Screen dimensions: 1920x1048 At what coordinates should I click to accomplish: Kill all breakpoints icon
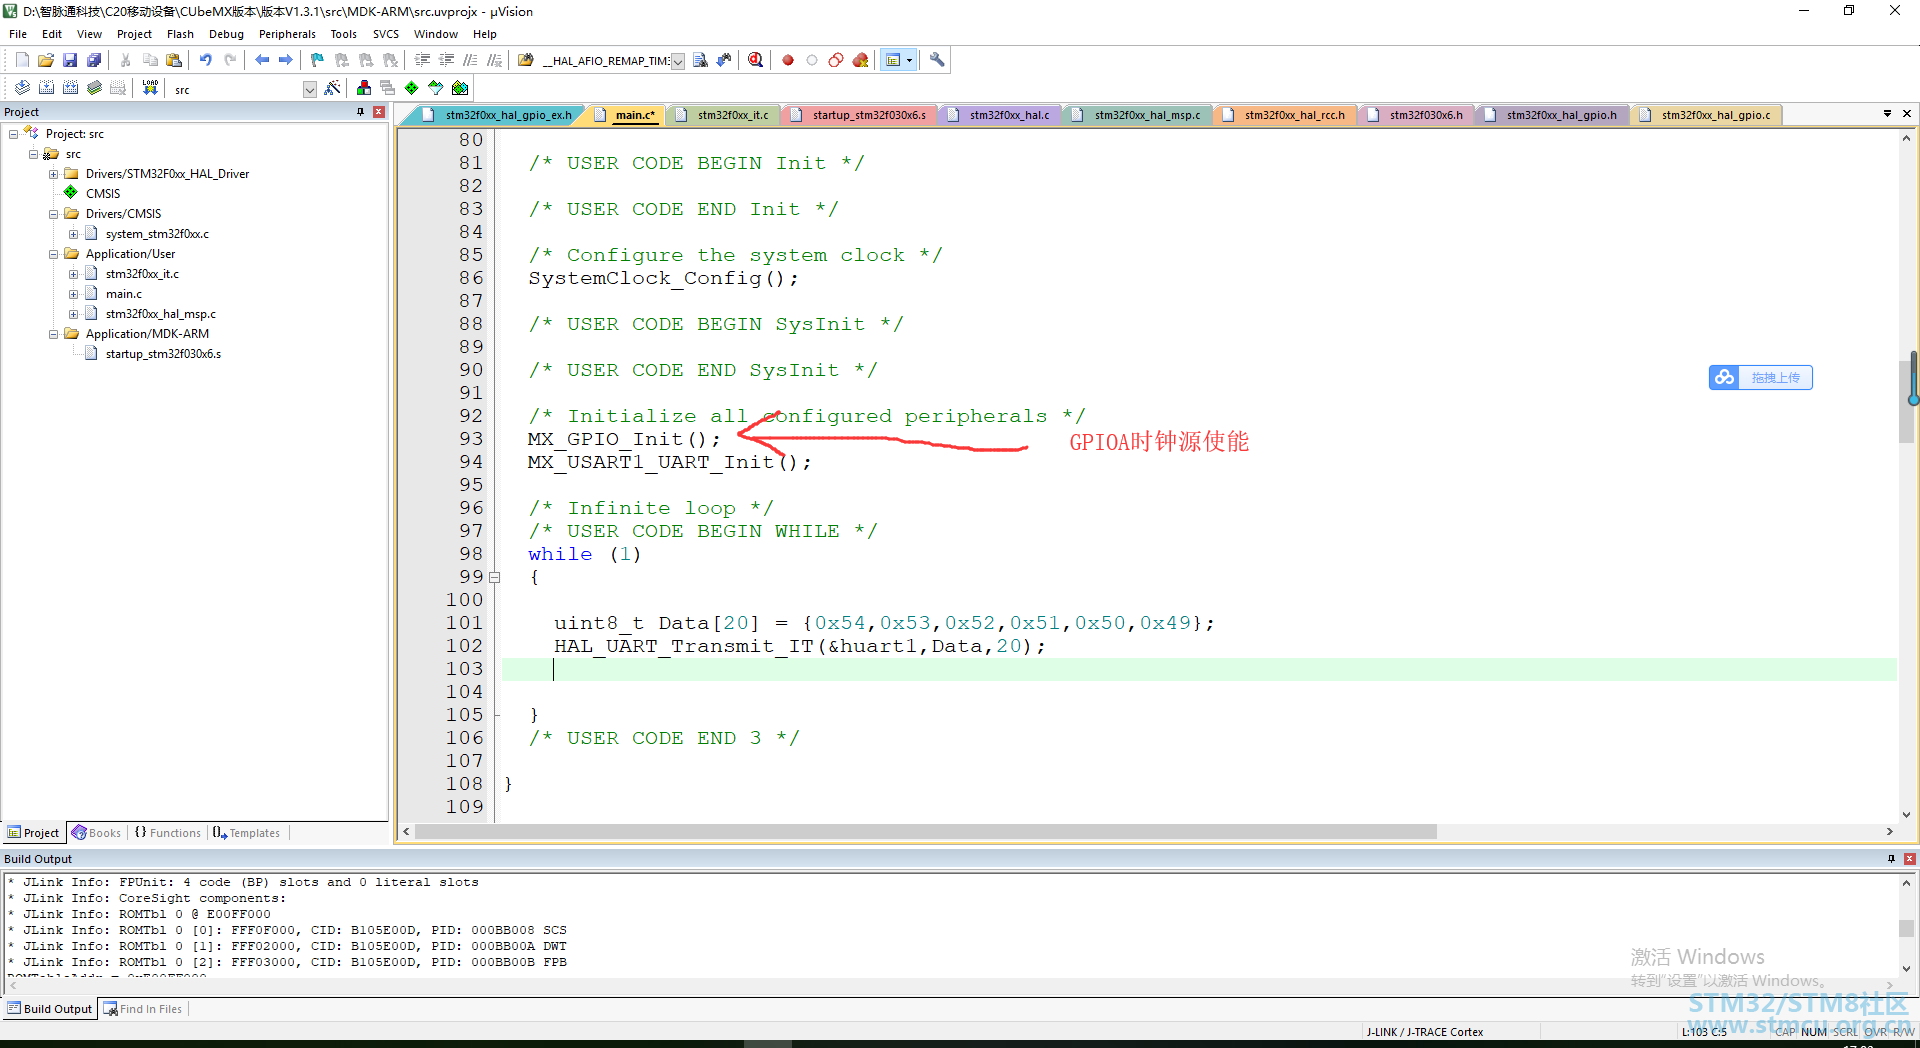[860, 60]
